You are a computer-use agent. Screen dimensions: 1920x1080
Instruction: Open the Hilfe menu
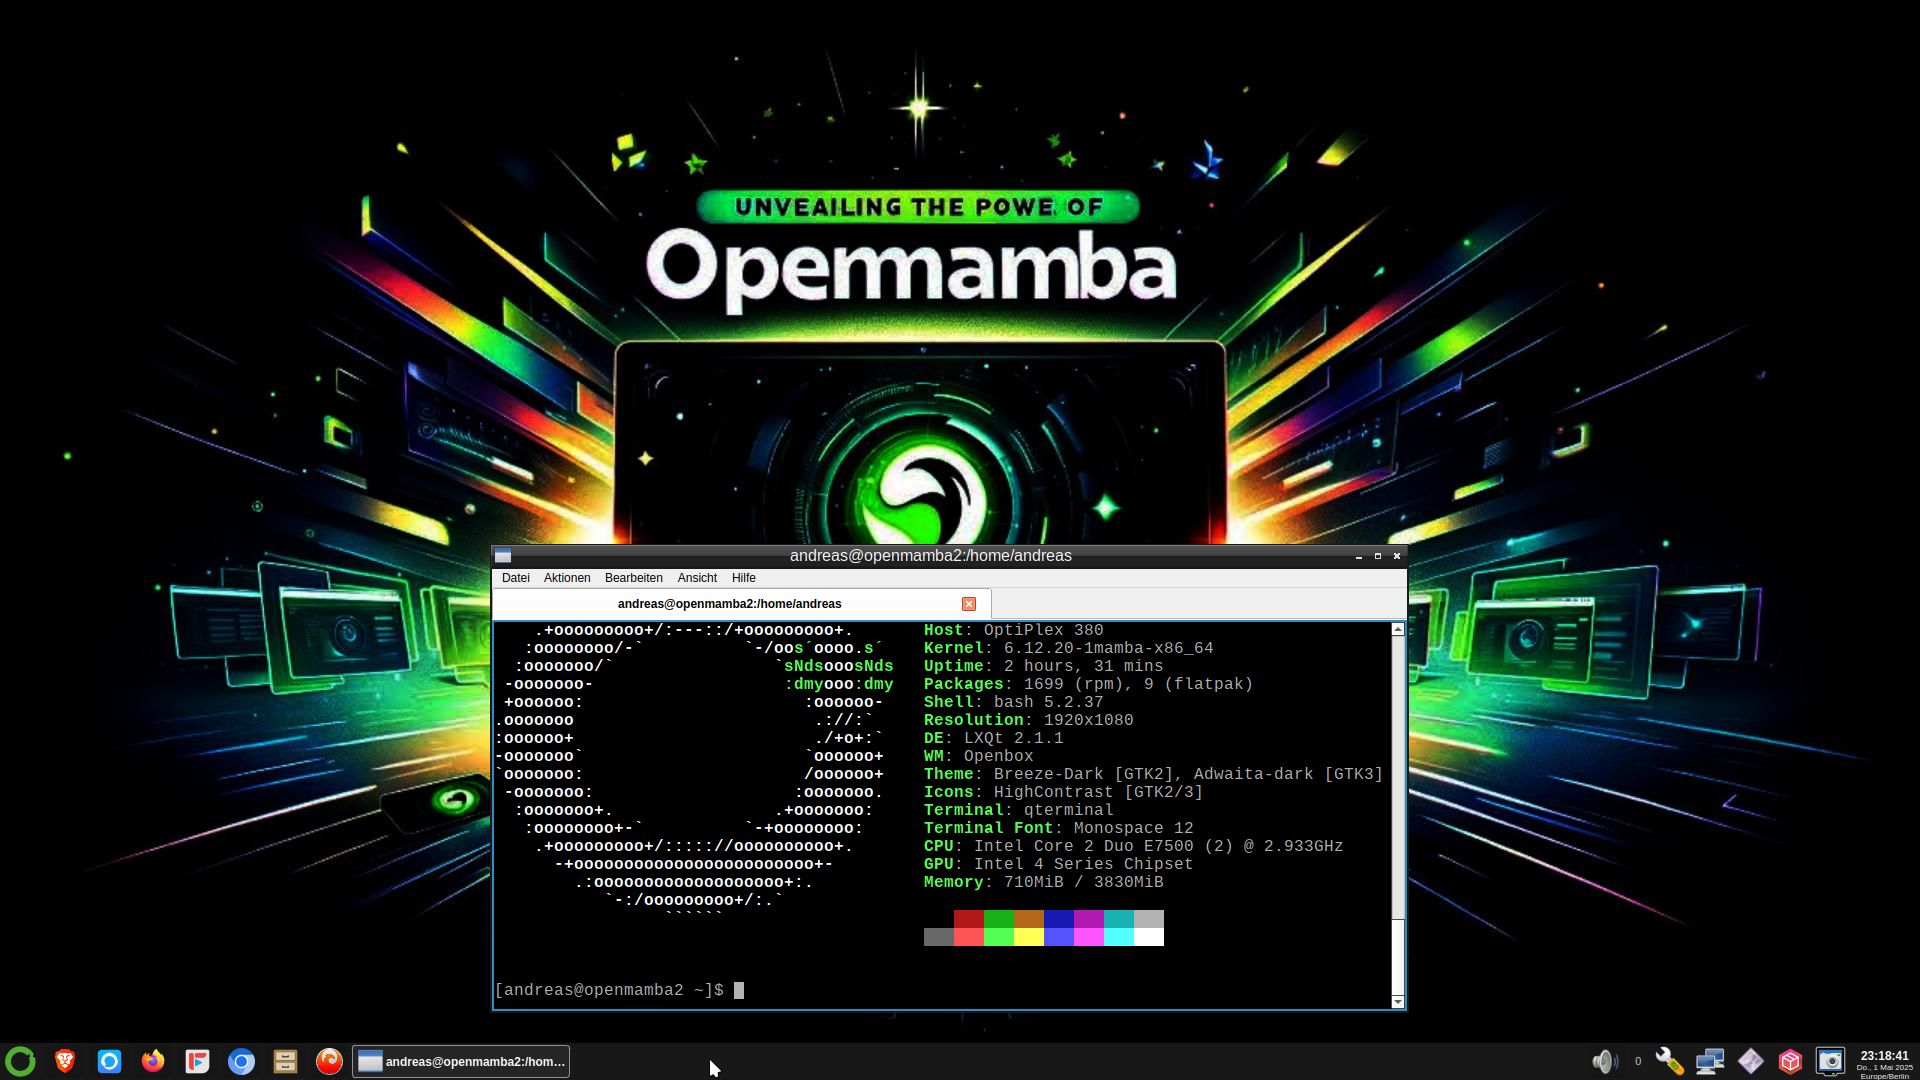(743, 578)
